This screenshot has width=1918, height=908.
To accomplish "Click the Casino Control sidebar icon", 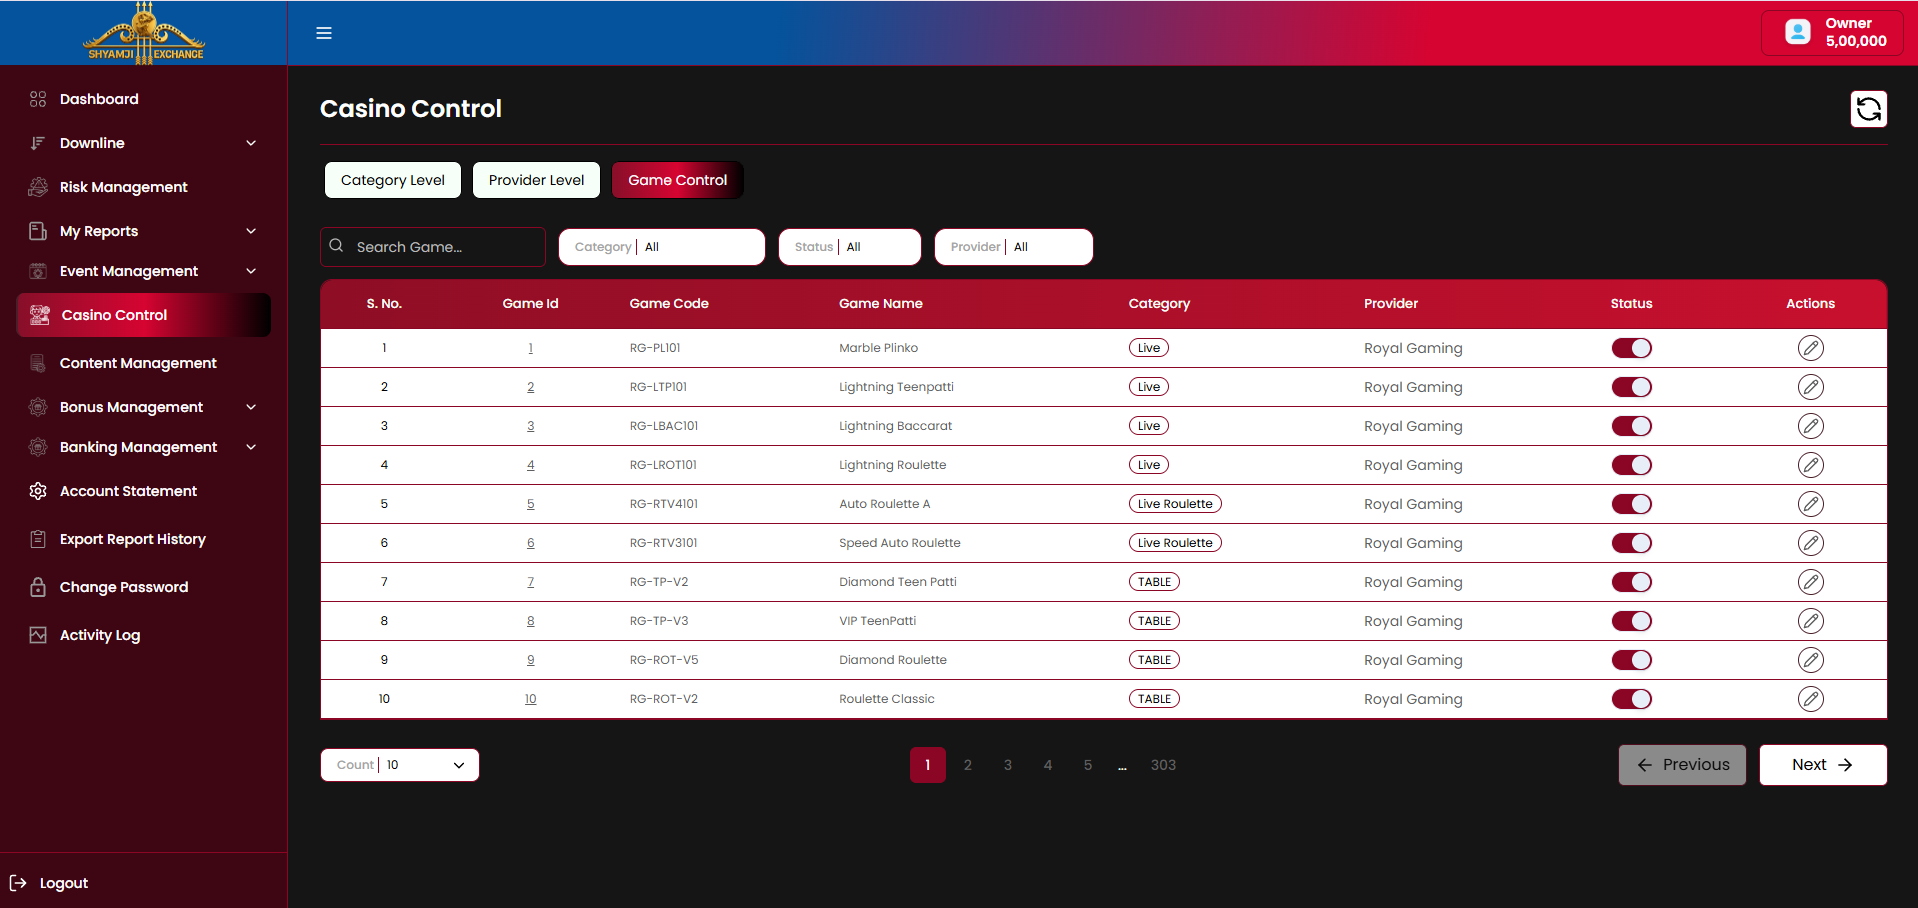I will pos(40,315).
